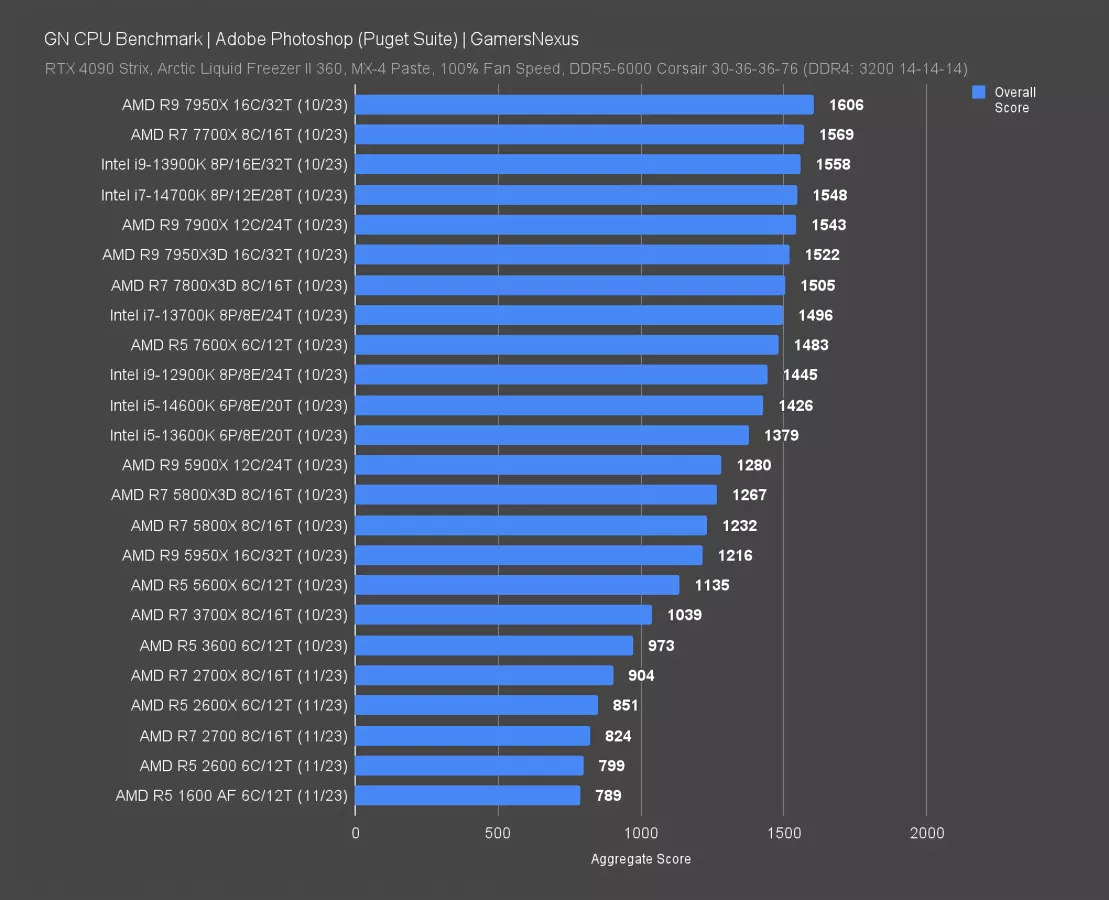Click the AMD R5 3600 bar
Image resolution: width=1109 pixels, height=900 pixels.
tap(494, 645)
